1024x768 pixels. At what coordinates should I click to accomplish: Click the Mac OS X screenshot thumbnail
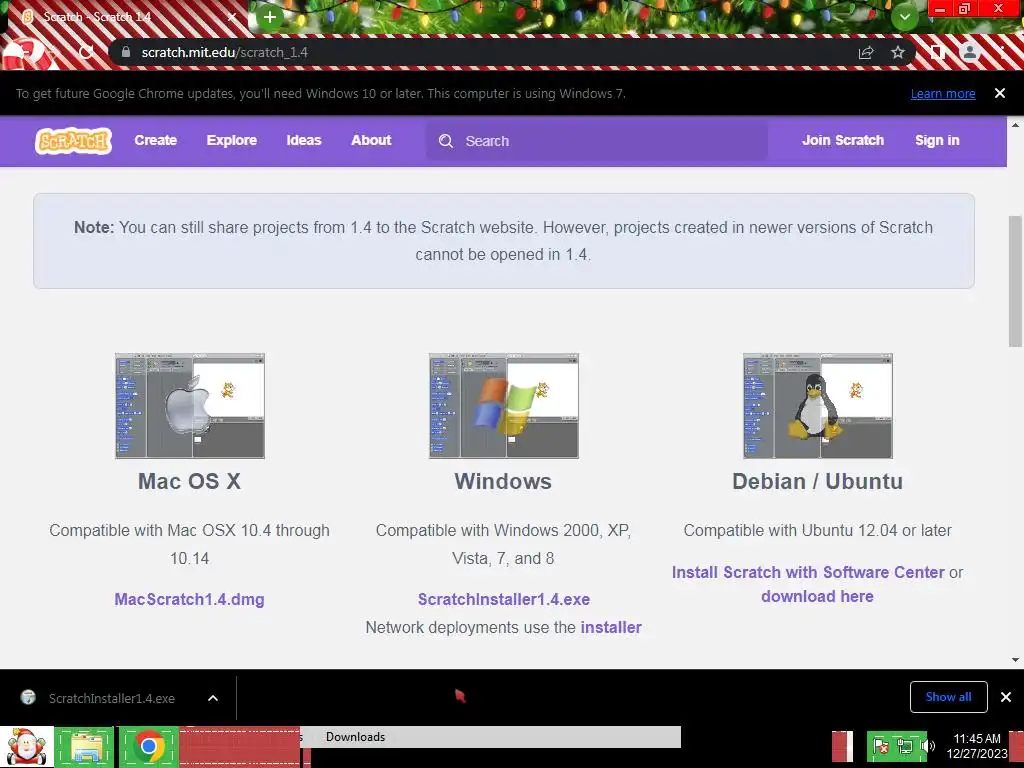click(190, 406)
